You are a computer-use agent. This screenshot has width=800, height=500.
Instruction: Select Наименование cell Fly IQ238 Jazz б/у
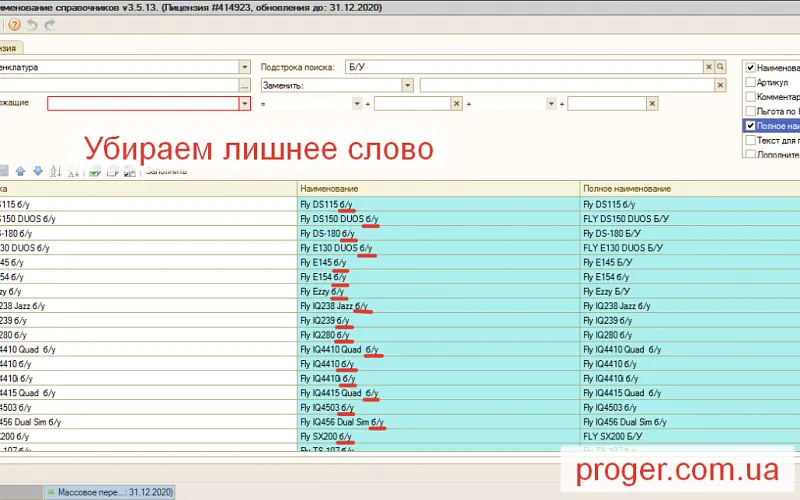coord(438,306)
